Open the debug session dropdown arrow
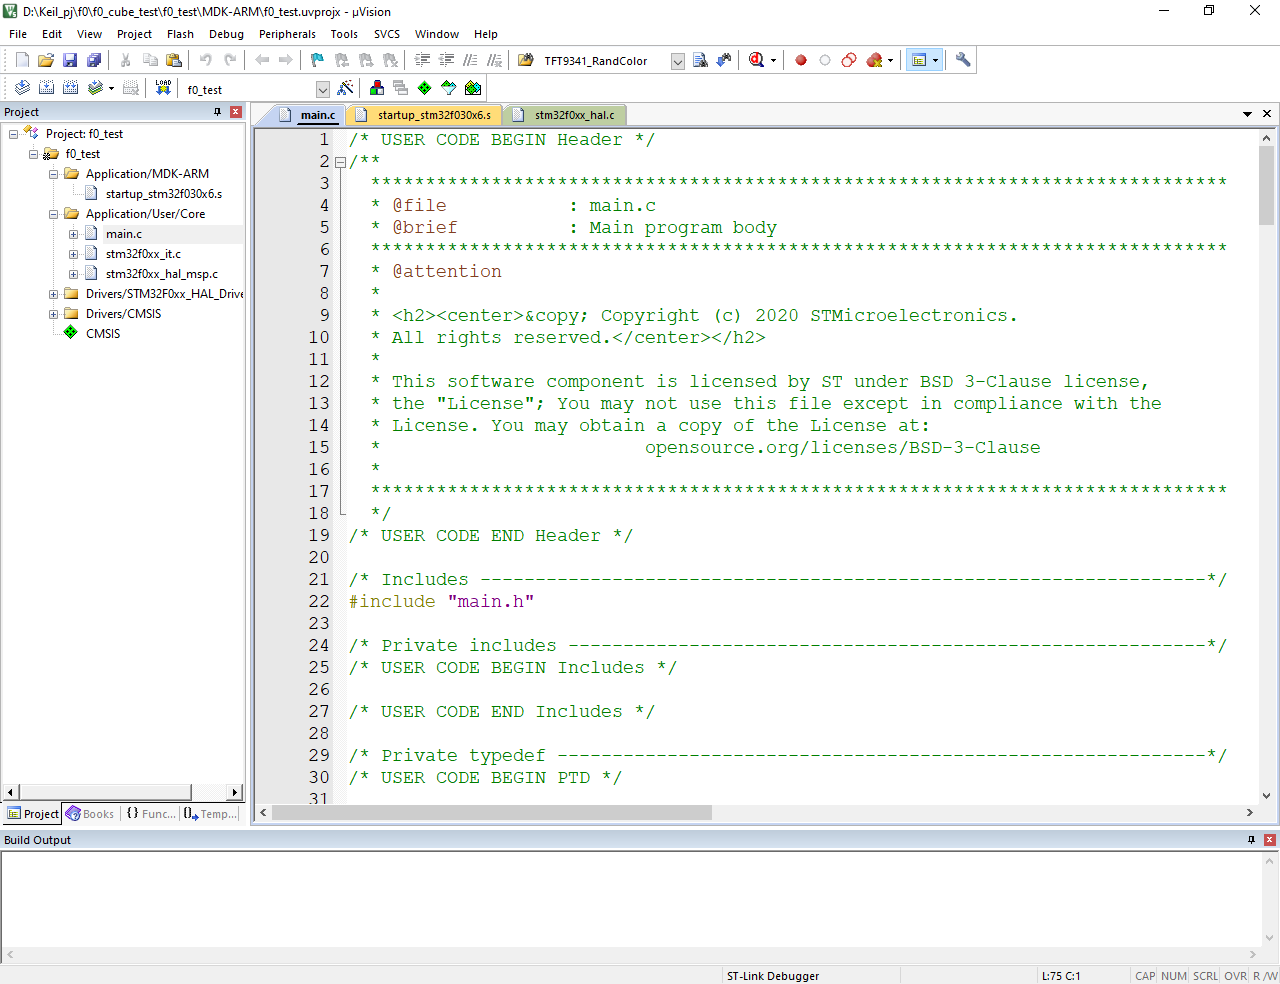Screen dimensions: 1280x984 773,60
